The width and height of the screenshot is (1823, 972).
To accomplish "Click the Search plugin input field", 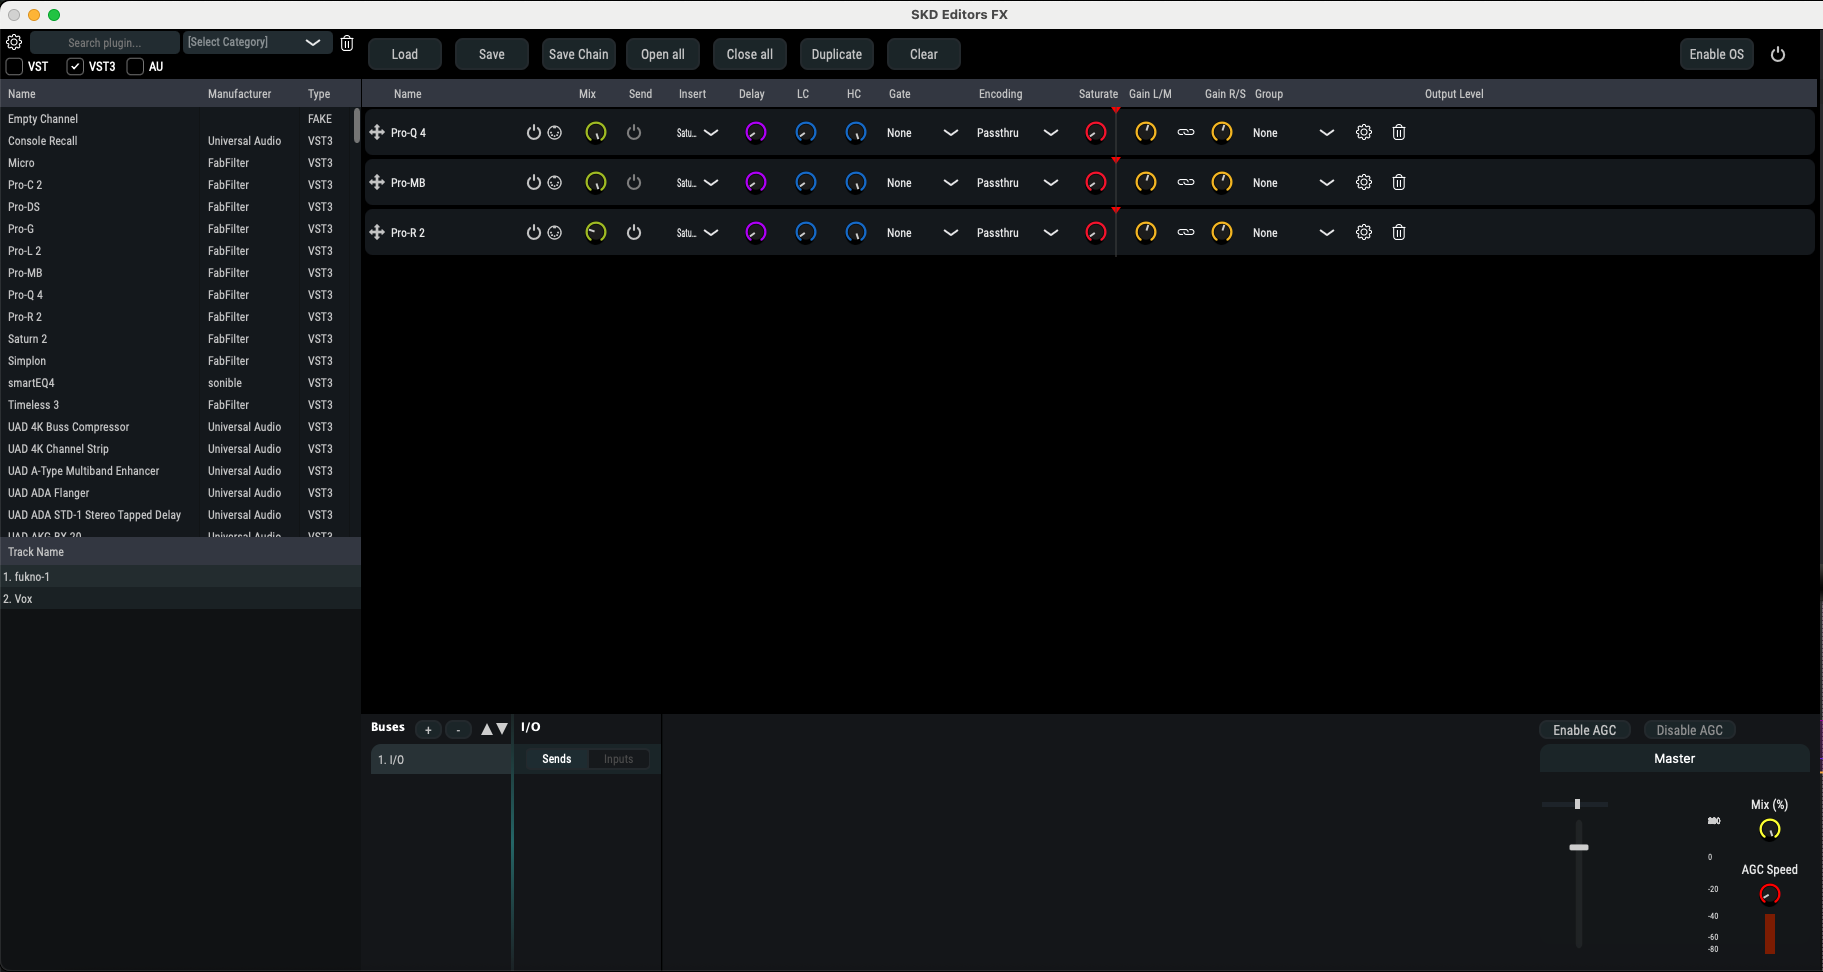I will 105,42.
